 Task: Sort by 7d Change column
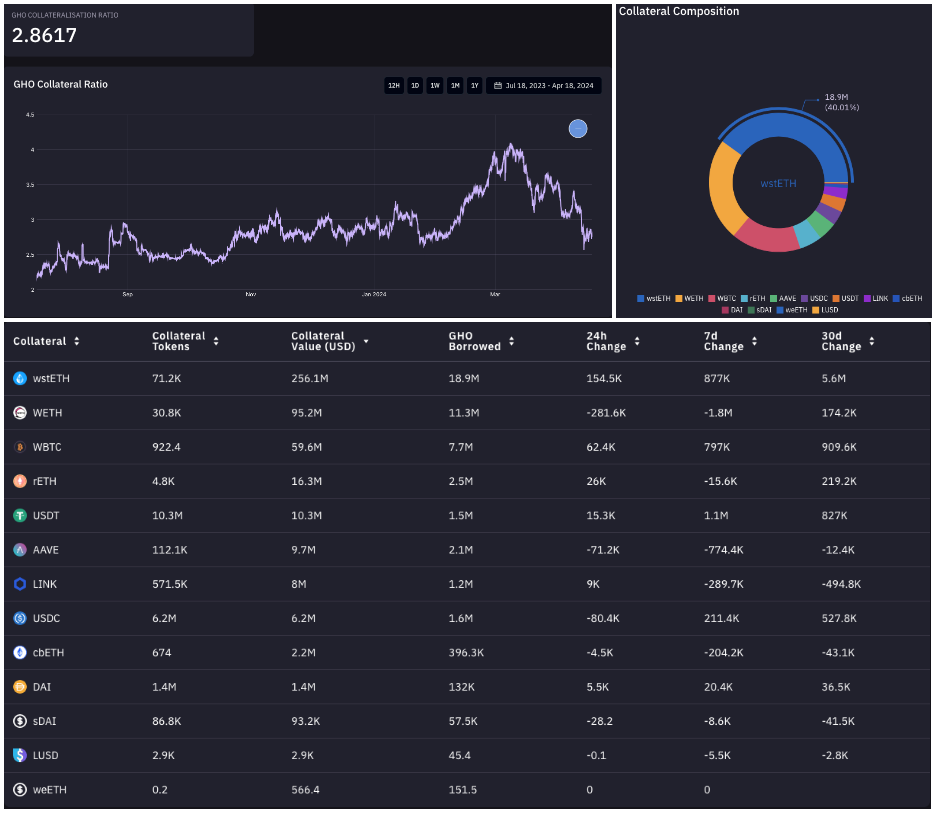click(731, 341)
